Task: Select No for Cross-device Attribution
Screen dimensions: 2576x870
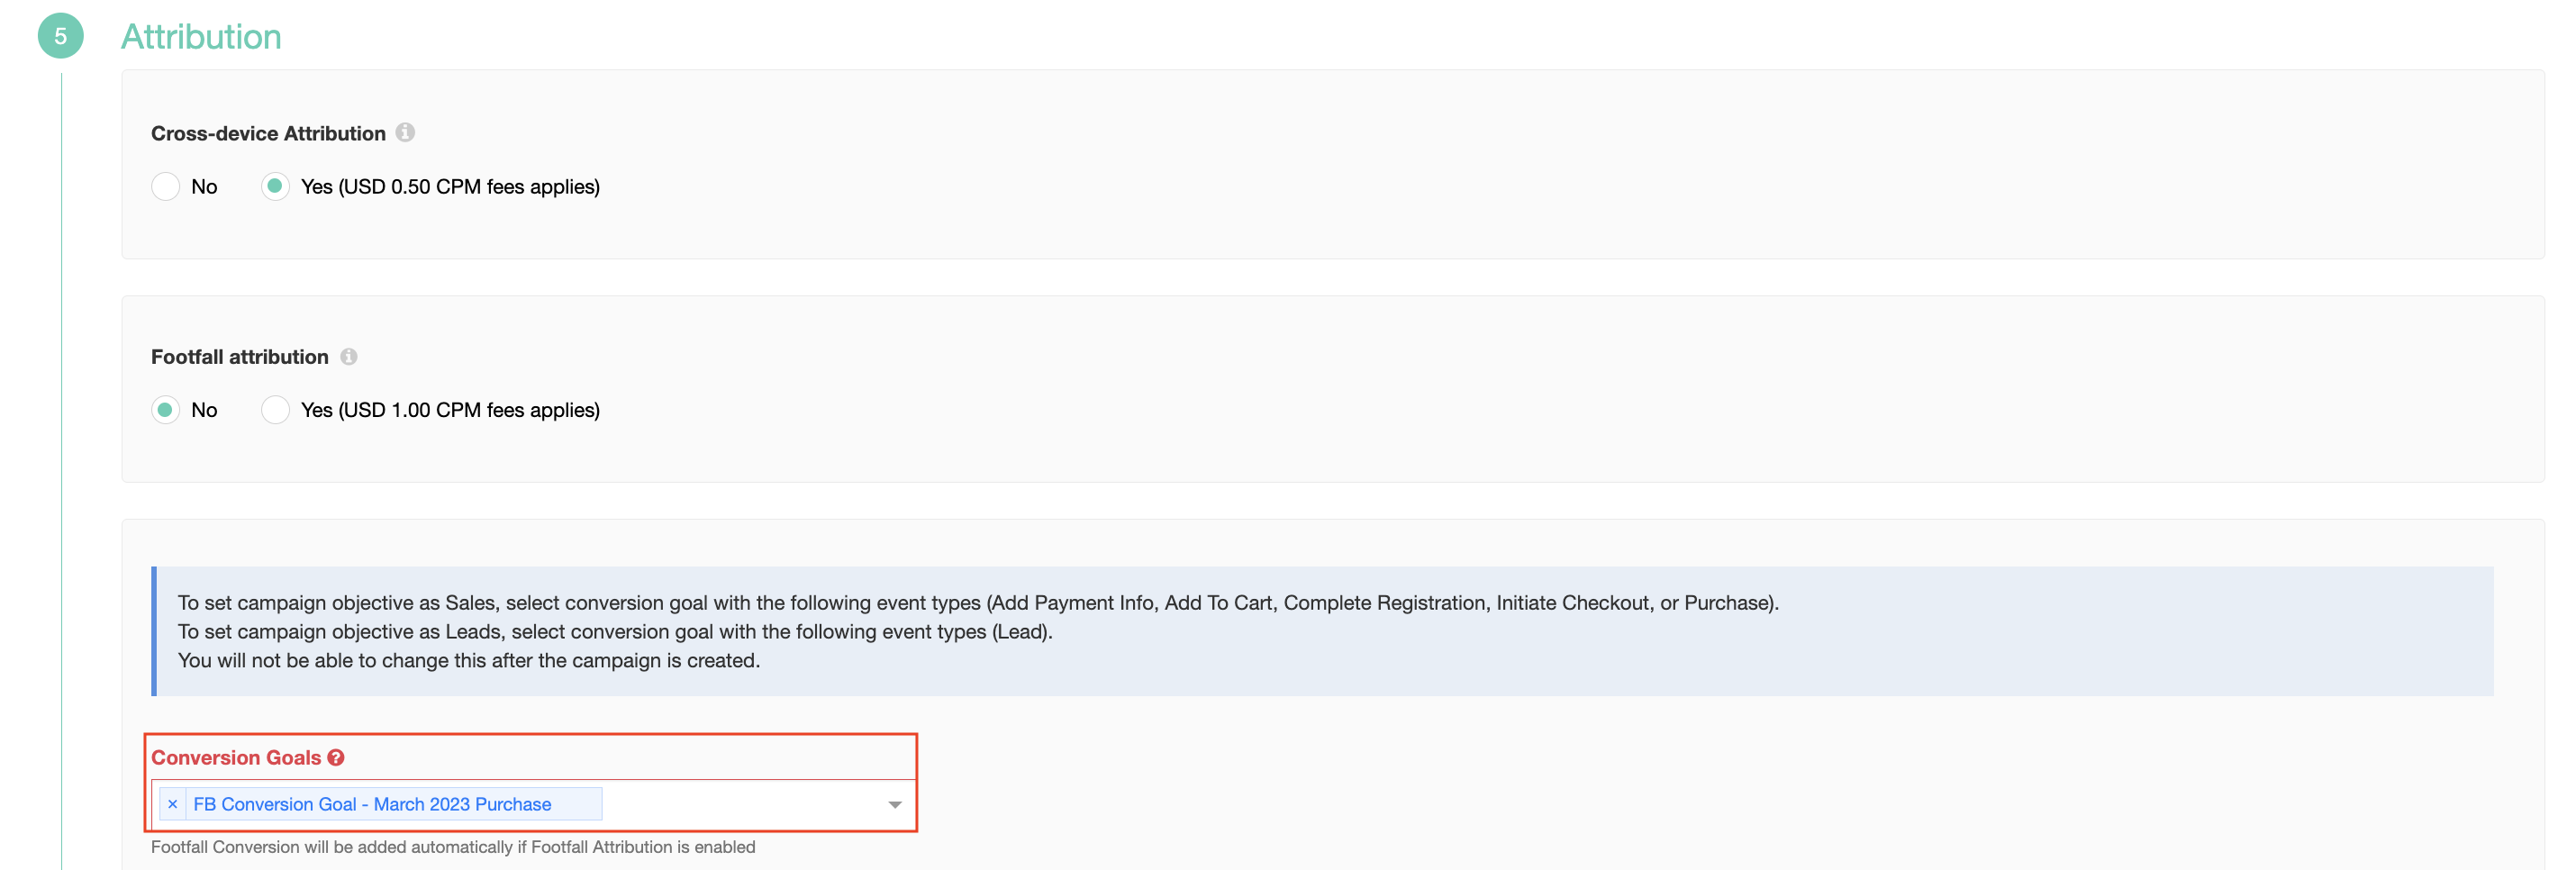Action: tap(165, 186)
